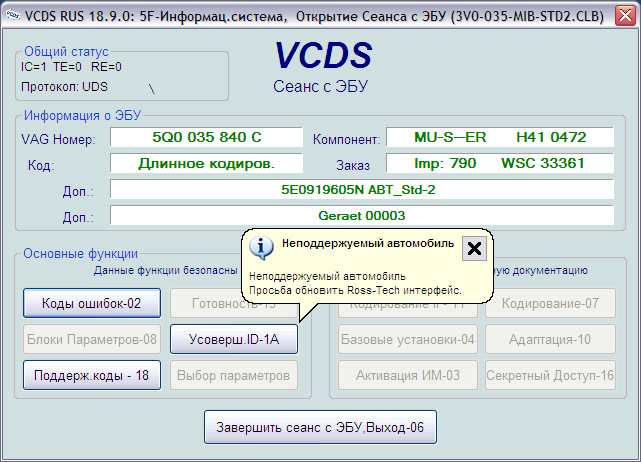641x462 pixels.
Task: Click the Просьба обновить Ross-Tech интерфейс message
Action: click(x=355, y=290)
